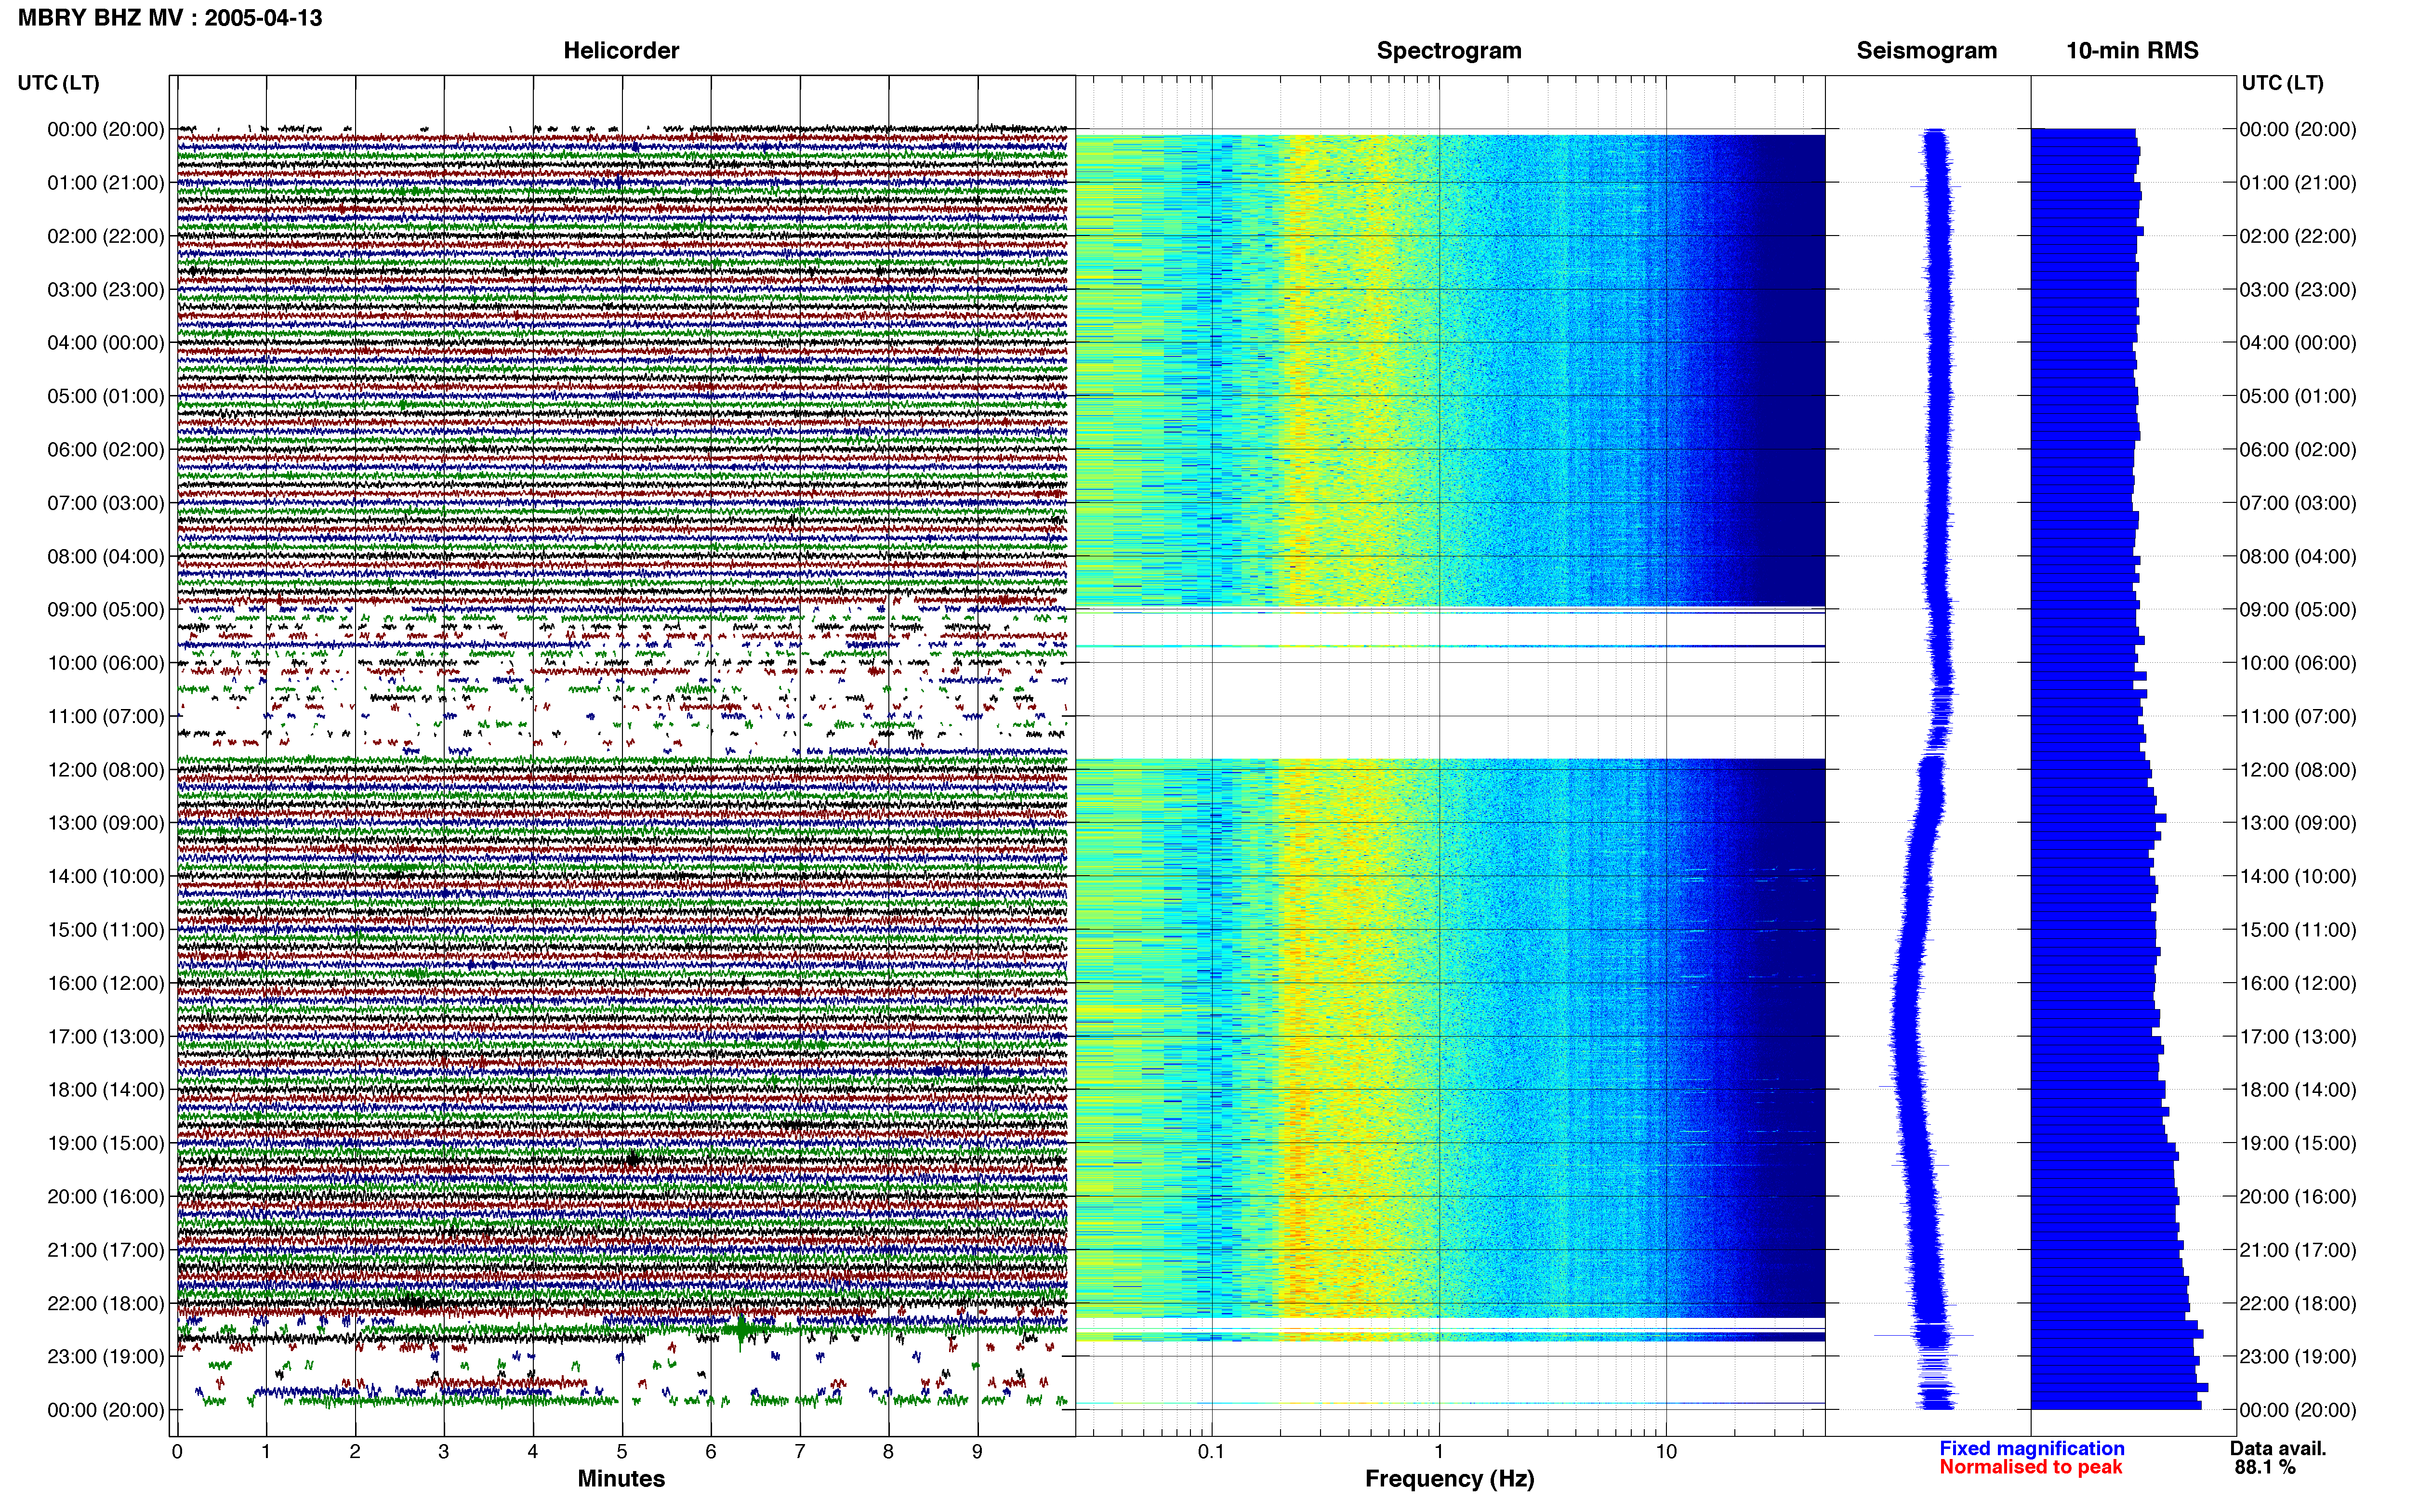
Task: Click the left '11:00 (07:00)' time label
Action: tap(106, 716)
